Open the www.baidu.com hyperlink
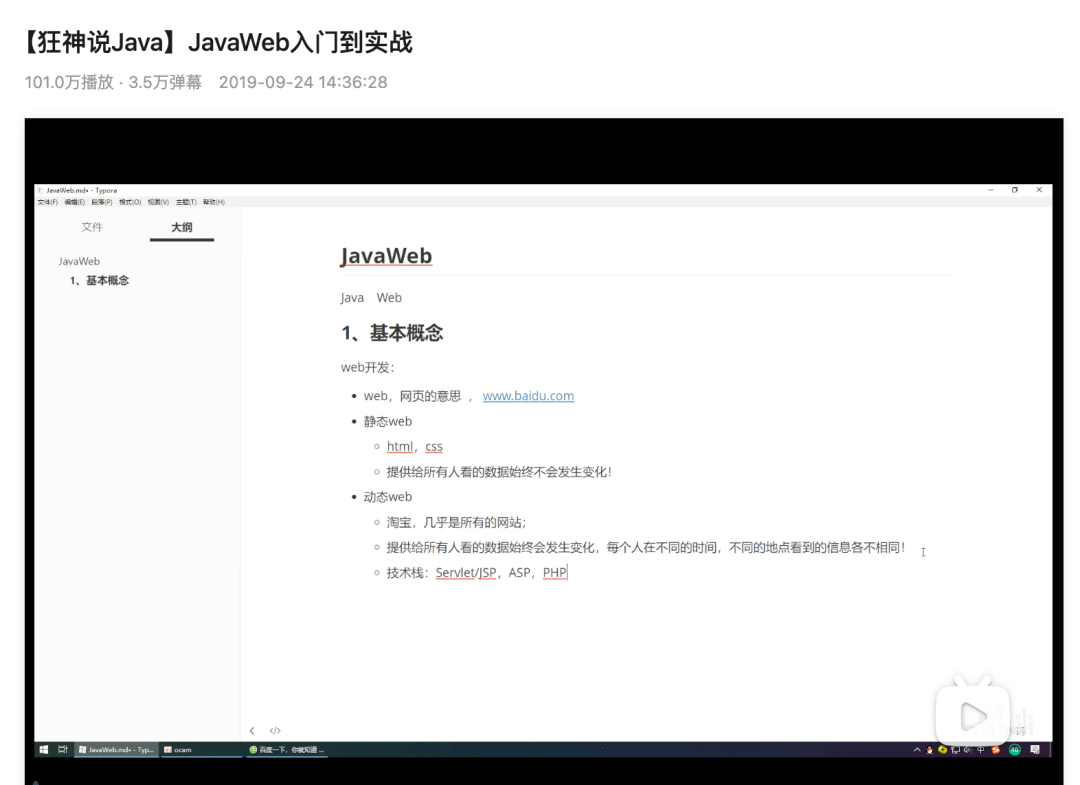This screenshot has width=1080, height=785. click(x=528, y=396)
